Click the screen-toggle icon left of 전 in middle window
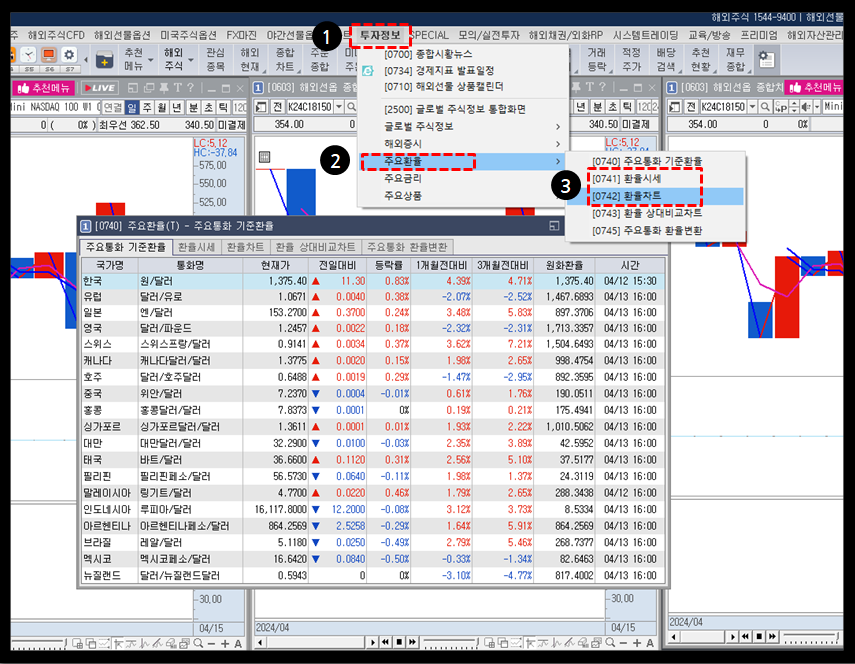The width and height of the screenshot is (855, 664). pyautogui.click(x=261, y=107)
